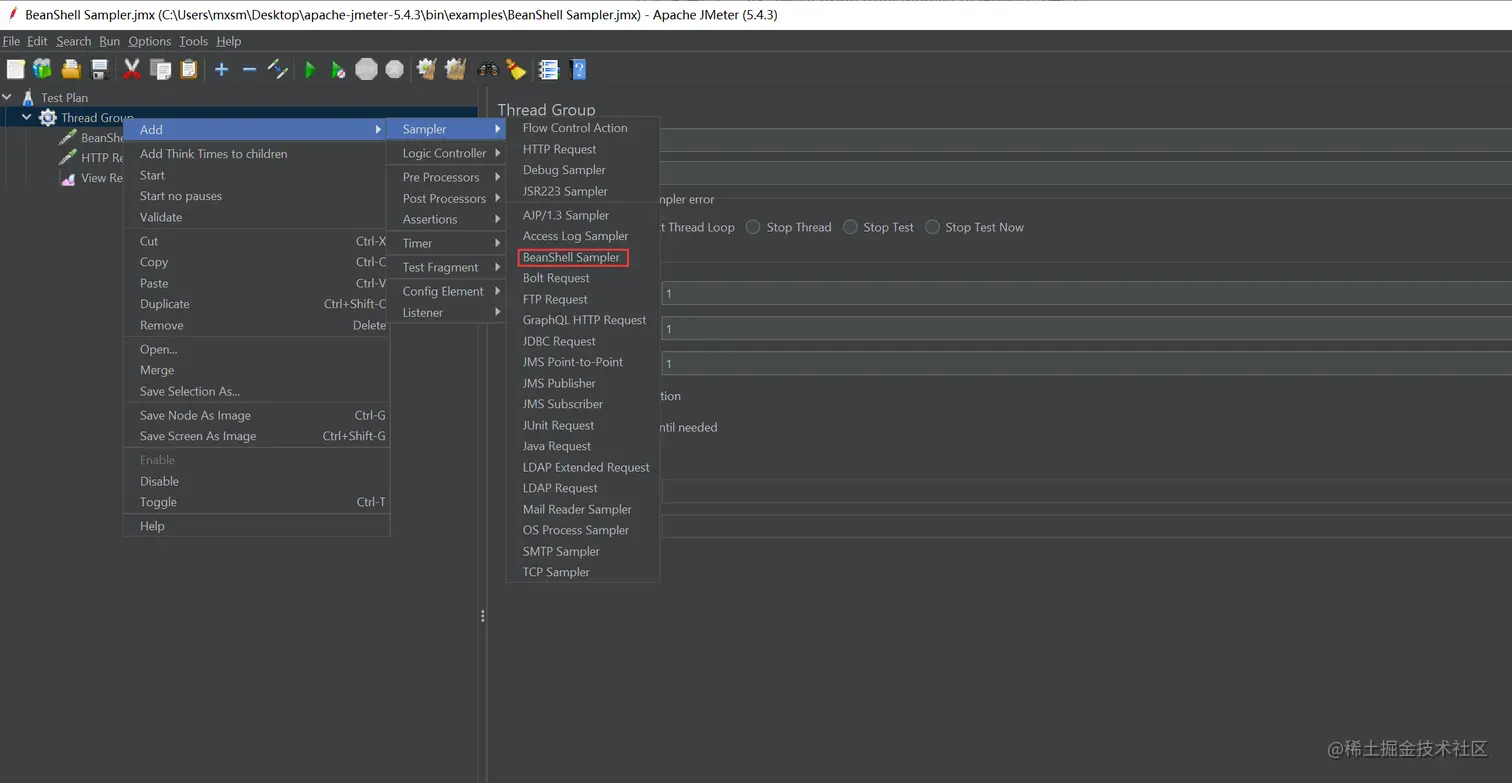Click the Cut scissors toolbar icon
Screen dimensions: 1512x783
coord(132,69)
